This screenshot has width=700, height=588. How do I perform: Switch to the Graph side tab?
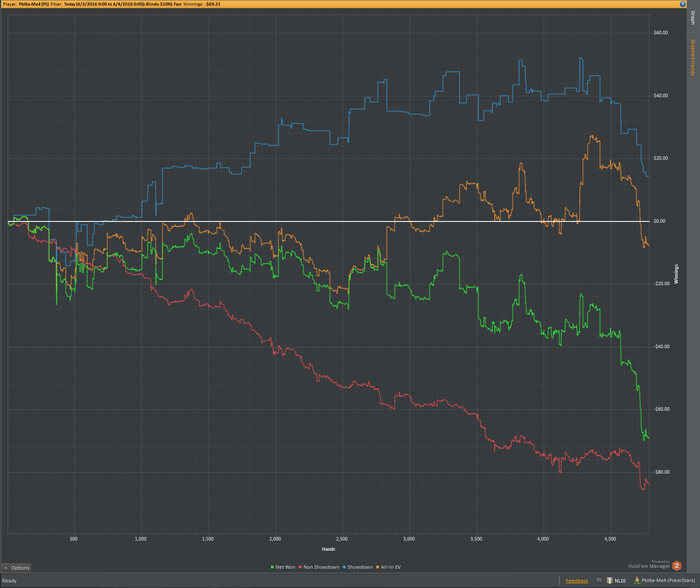tap(693, 18)
